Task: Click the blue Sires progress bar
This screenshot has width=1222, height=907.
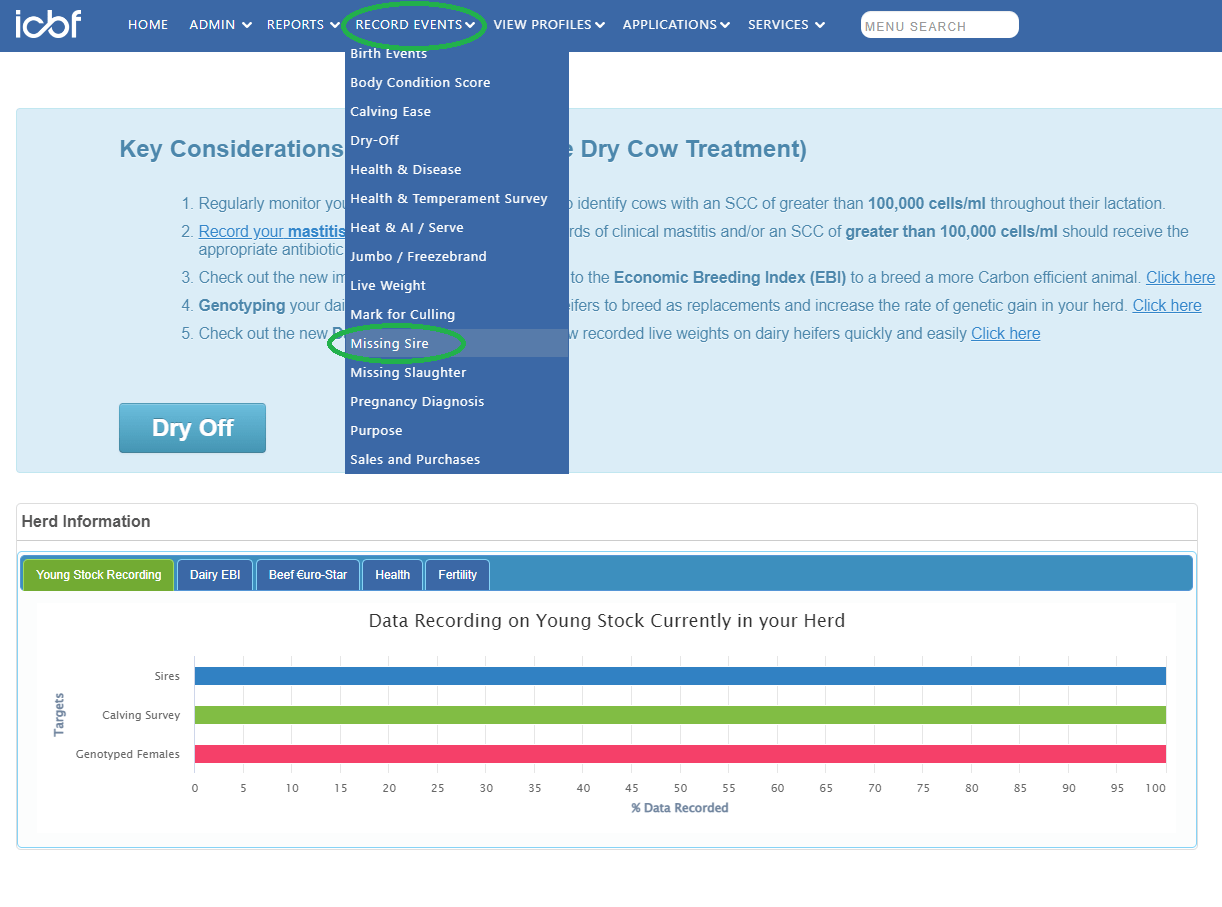Action: pos(680,676)
